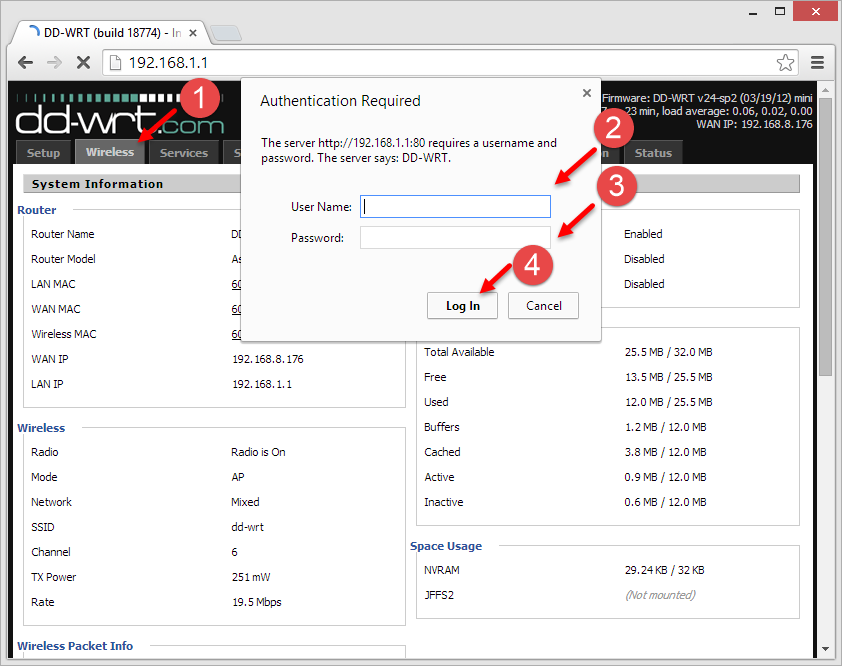This screenshot has width=842, height=666.
Task: Focus the User Name field
Action: (x=455, y=207)
